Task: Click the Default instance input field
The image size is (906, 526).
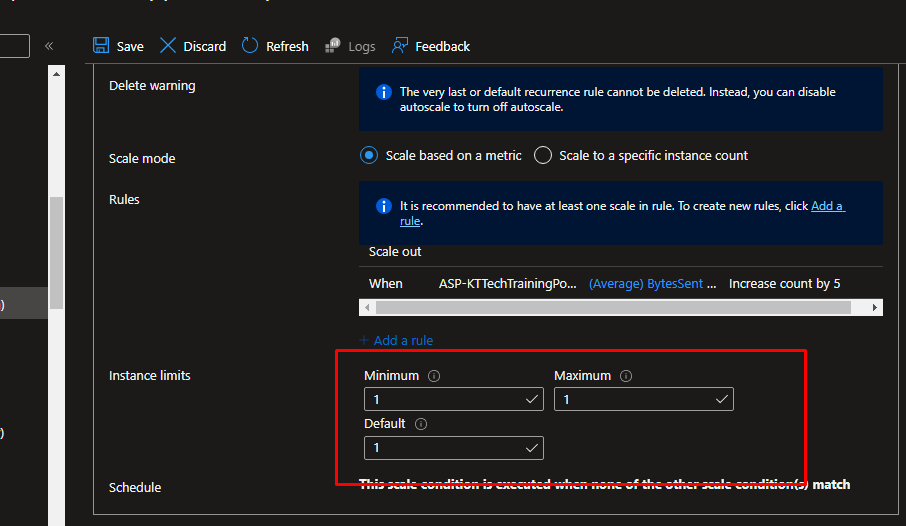Action: 445,447
